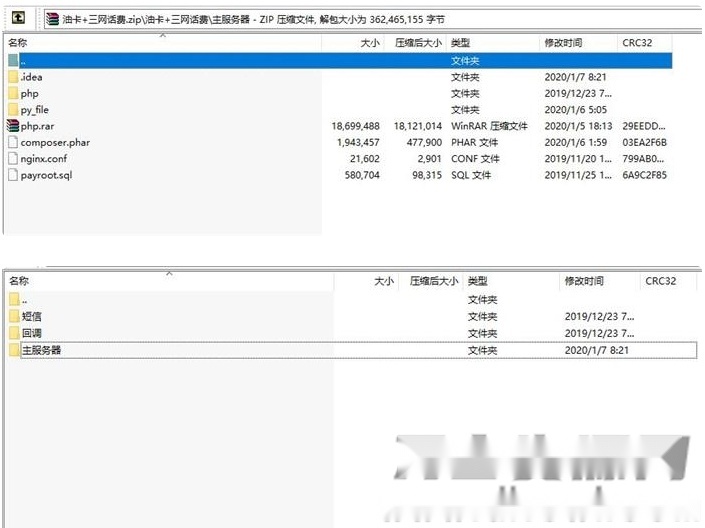Select the .idea folder name
Image resolution: width=705 pixels, height=528 pixels.
(31, 77)
